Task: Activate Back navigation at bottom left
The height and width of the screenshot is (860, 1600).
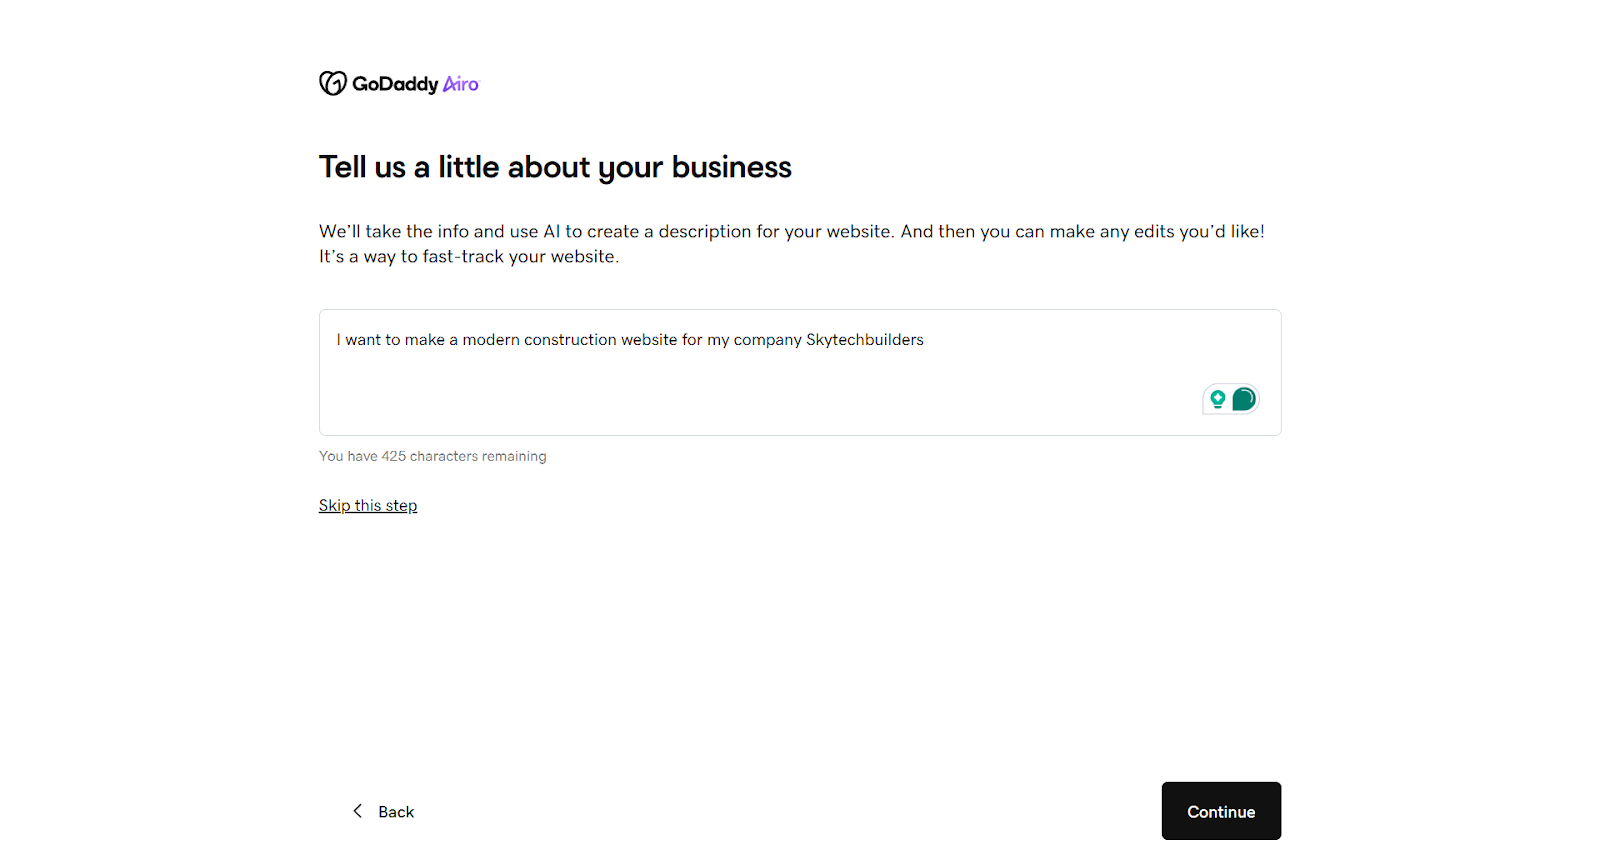Action: coord(383,811)
